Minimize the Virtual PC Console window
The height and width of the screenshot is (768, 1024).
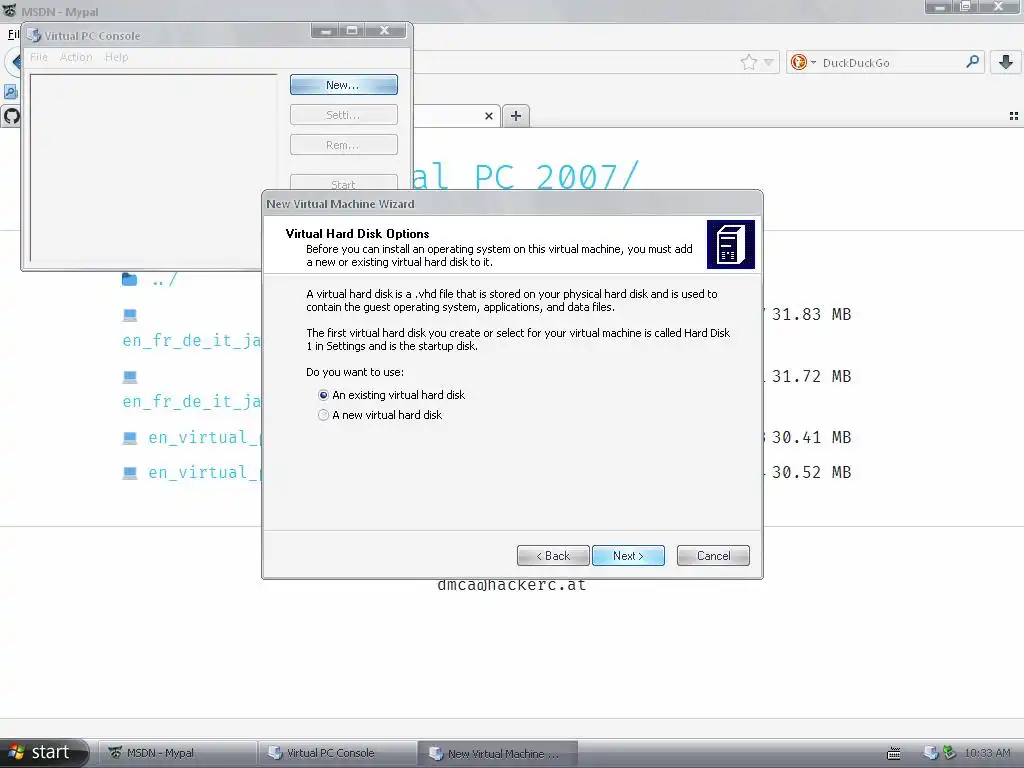[x=326, y=30]
